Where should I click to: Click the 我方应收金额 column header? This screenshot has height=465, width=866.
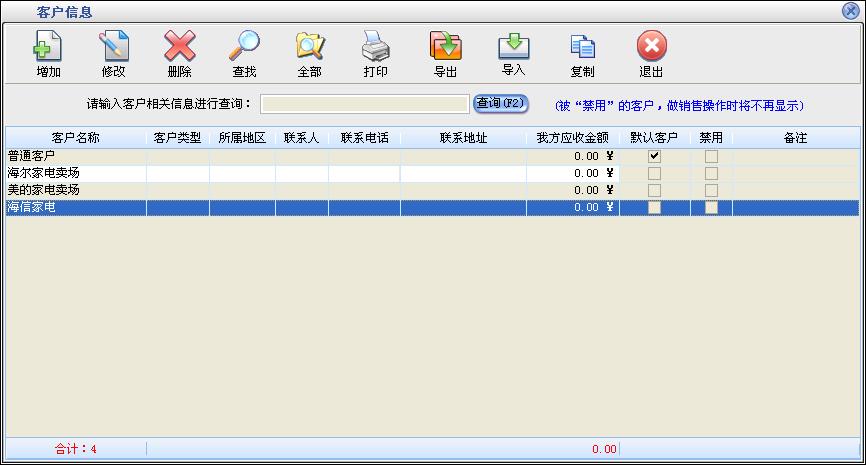tap(572, 138)
